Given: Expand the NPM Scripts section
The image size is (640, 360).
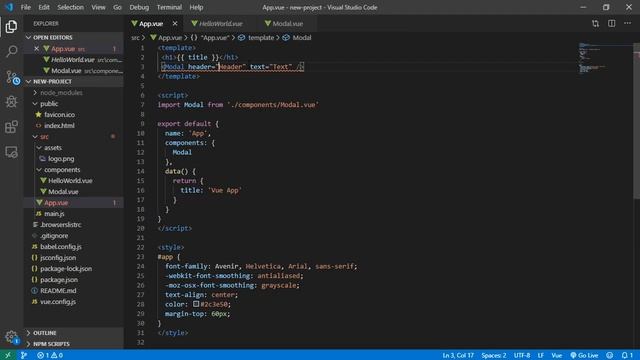Looking at the screenshot, I should [73, 344].
